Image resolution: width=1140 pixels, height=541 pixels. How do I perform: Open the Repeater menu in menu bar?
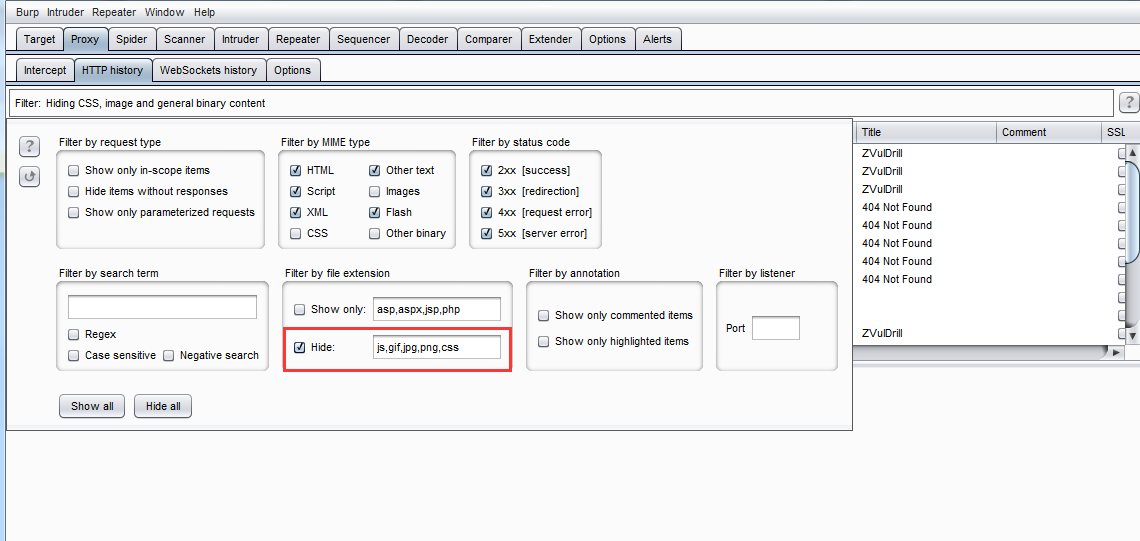pos(114,12)
